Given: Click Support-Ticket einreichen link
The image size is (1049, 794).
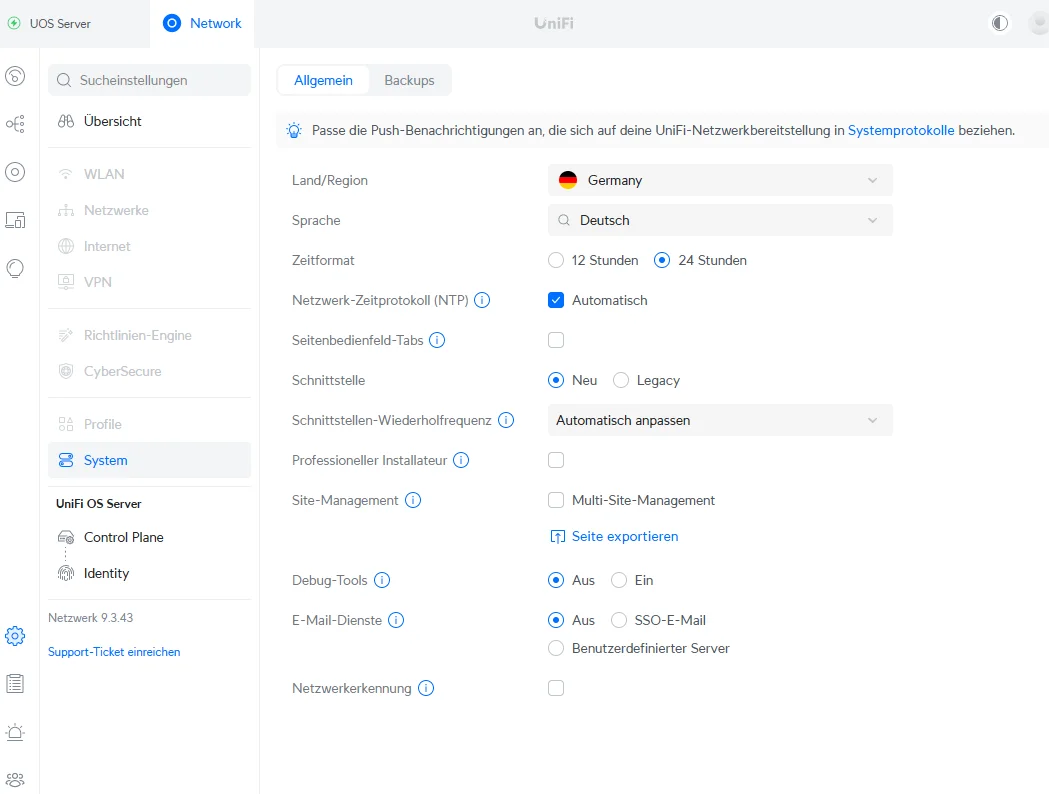Looking at the screenshot, I should click(x=114, y=652).
